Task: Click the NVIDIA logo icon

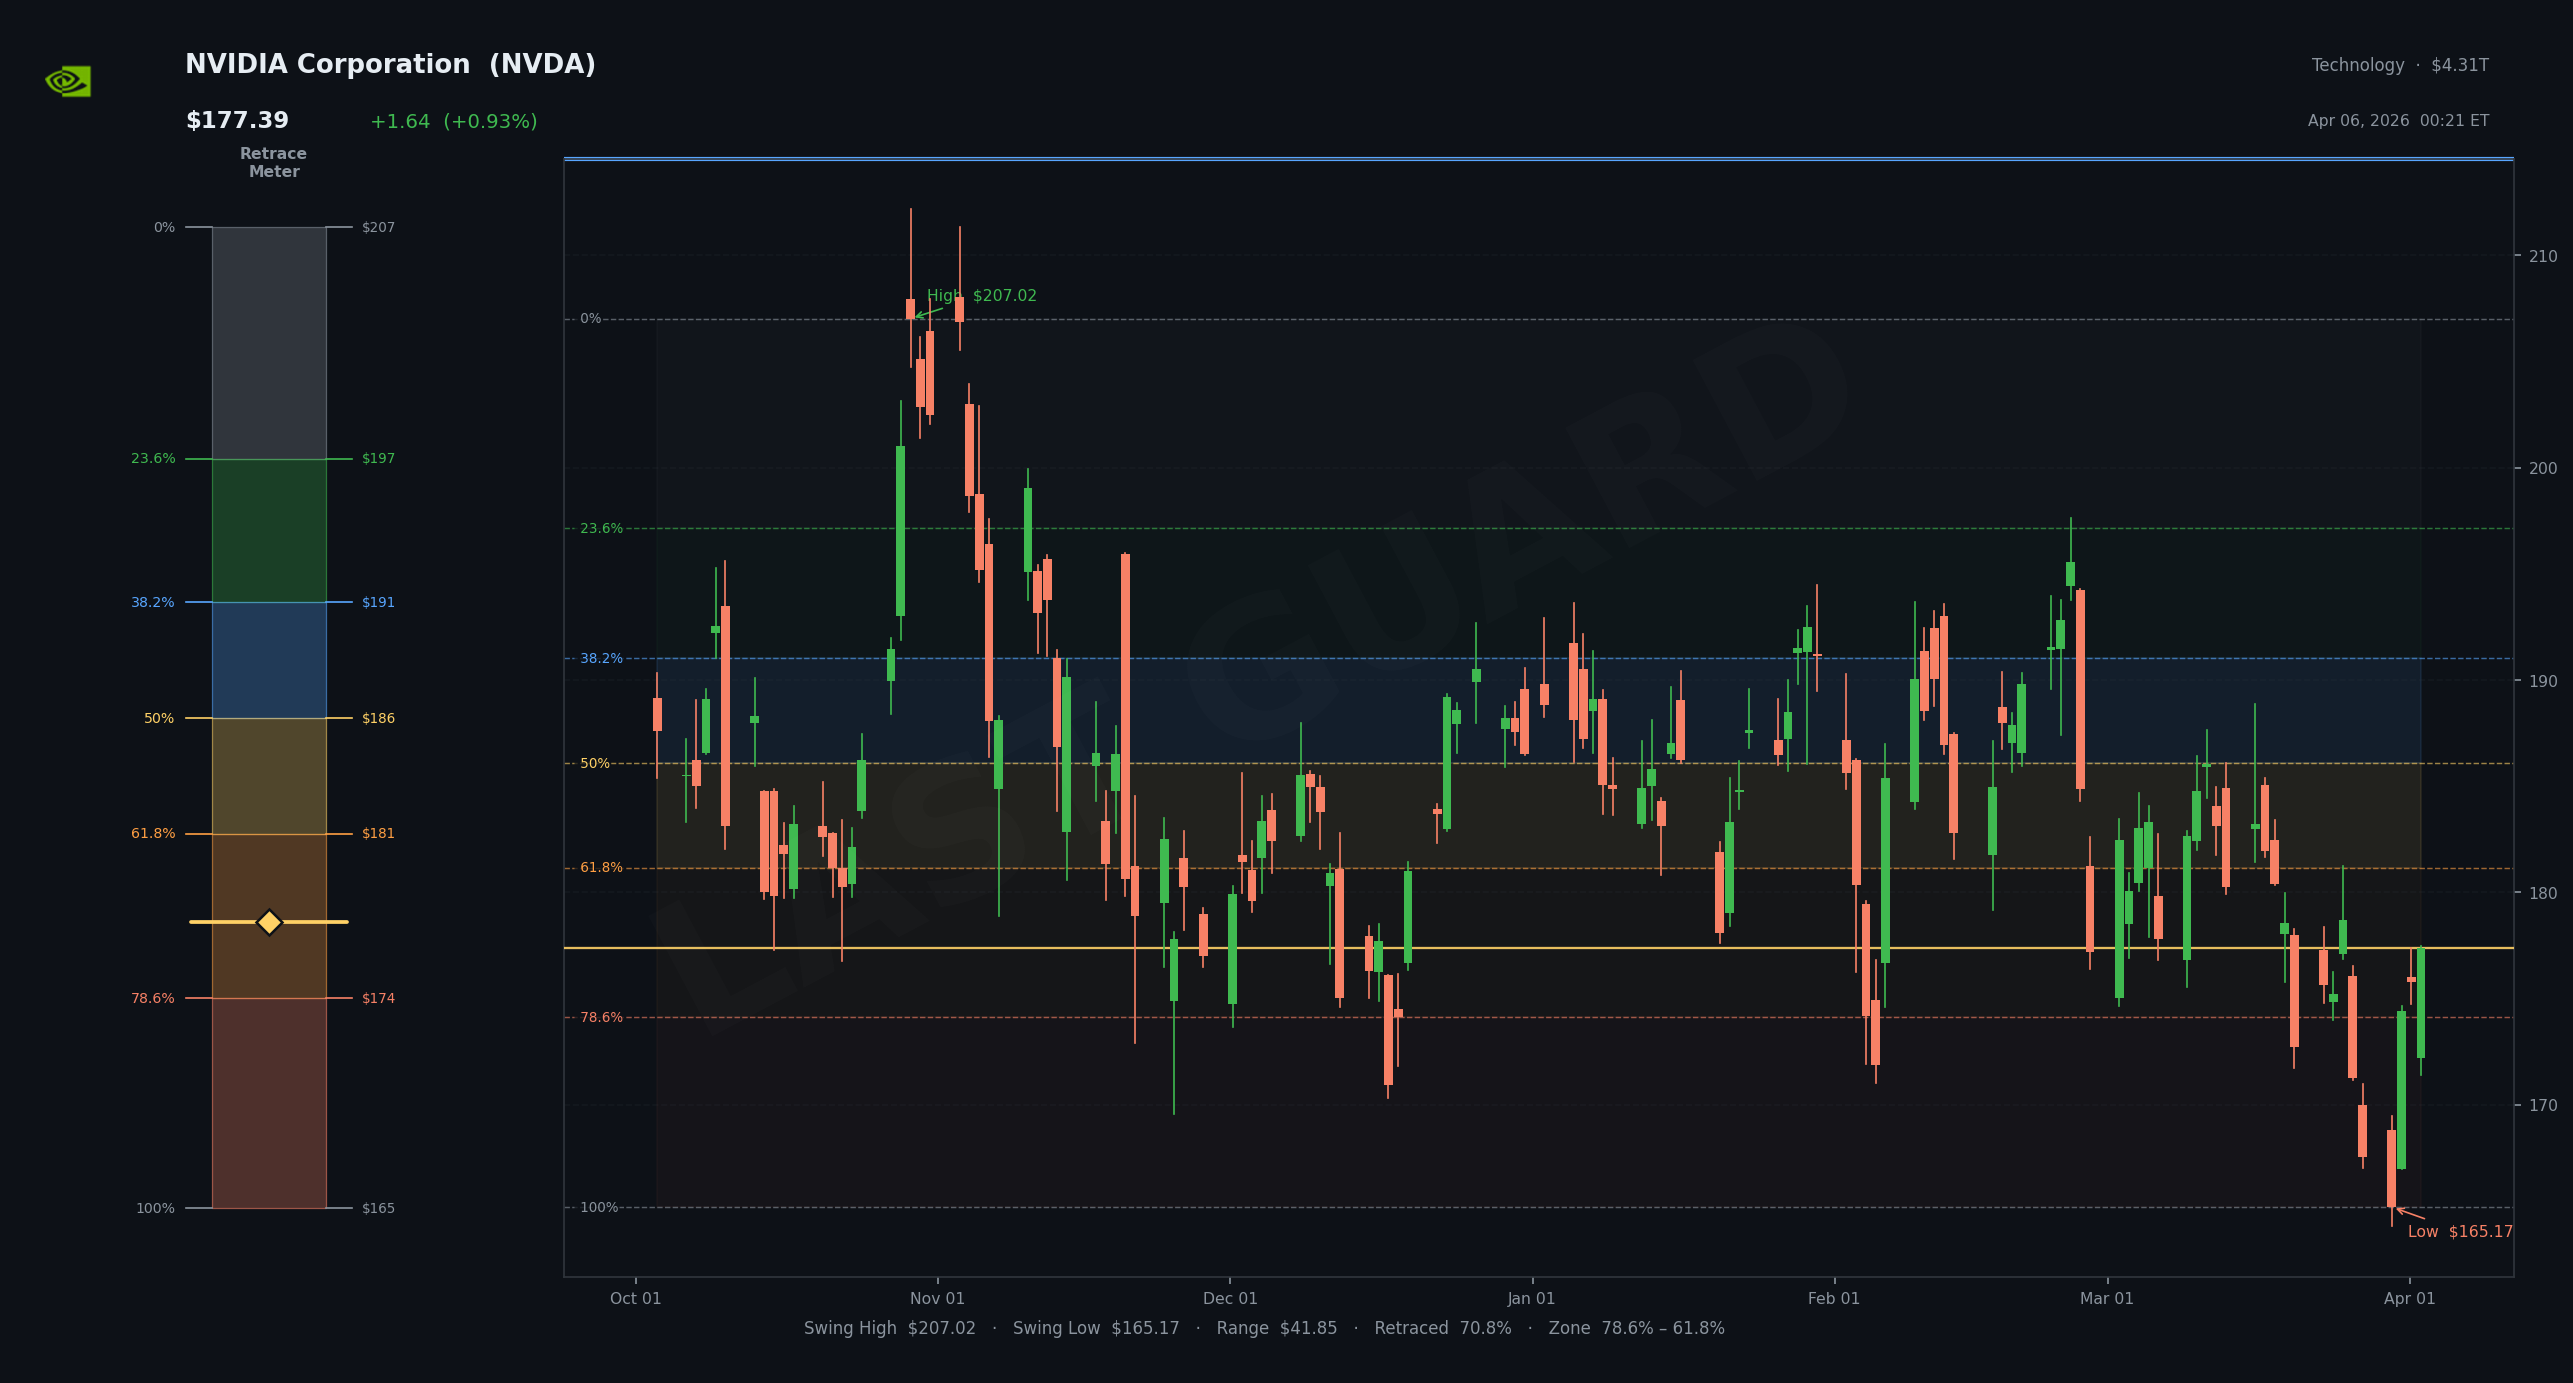Action: pyautogui.click(x=68, y=81)
